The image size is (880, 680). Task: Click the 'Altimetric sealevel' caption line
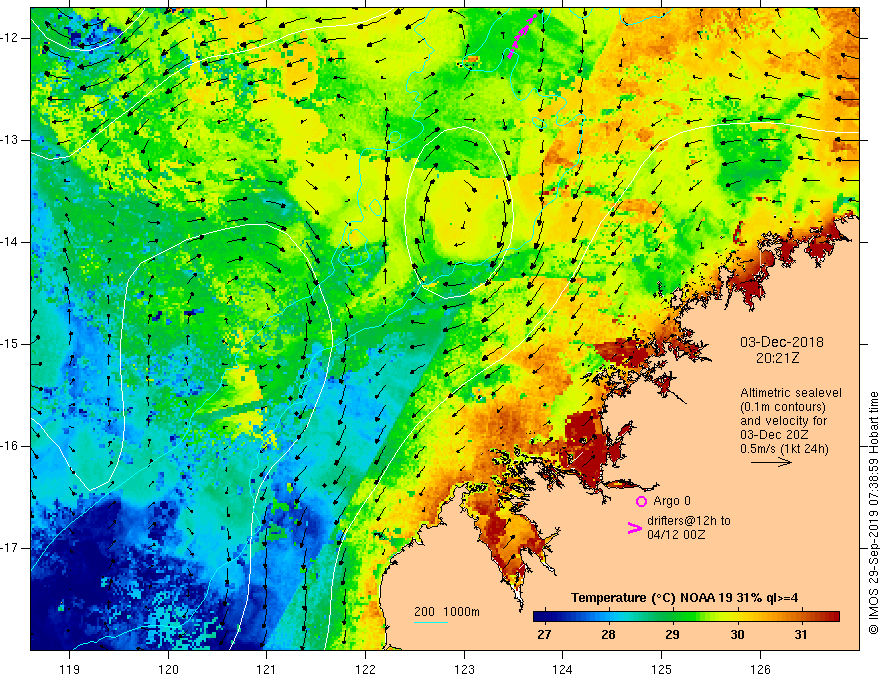tap(791, 393)
